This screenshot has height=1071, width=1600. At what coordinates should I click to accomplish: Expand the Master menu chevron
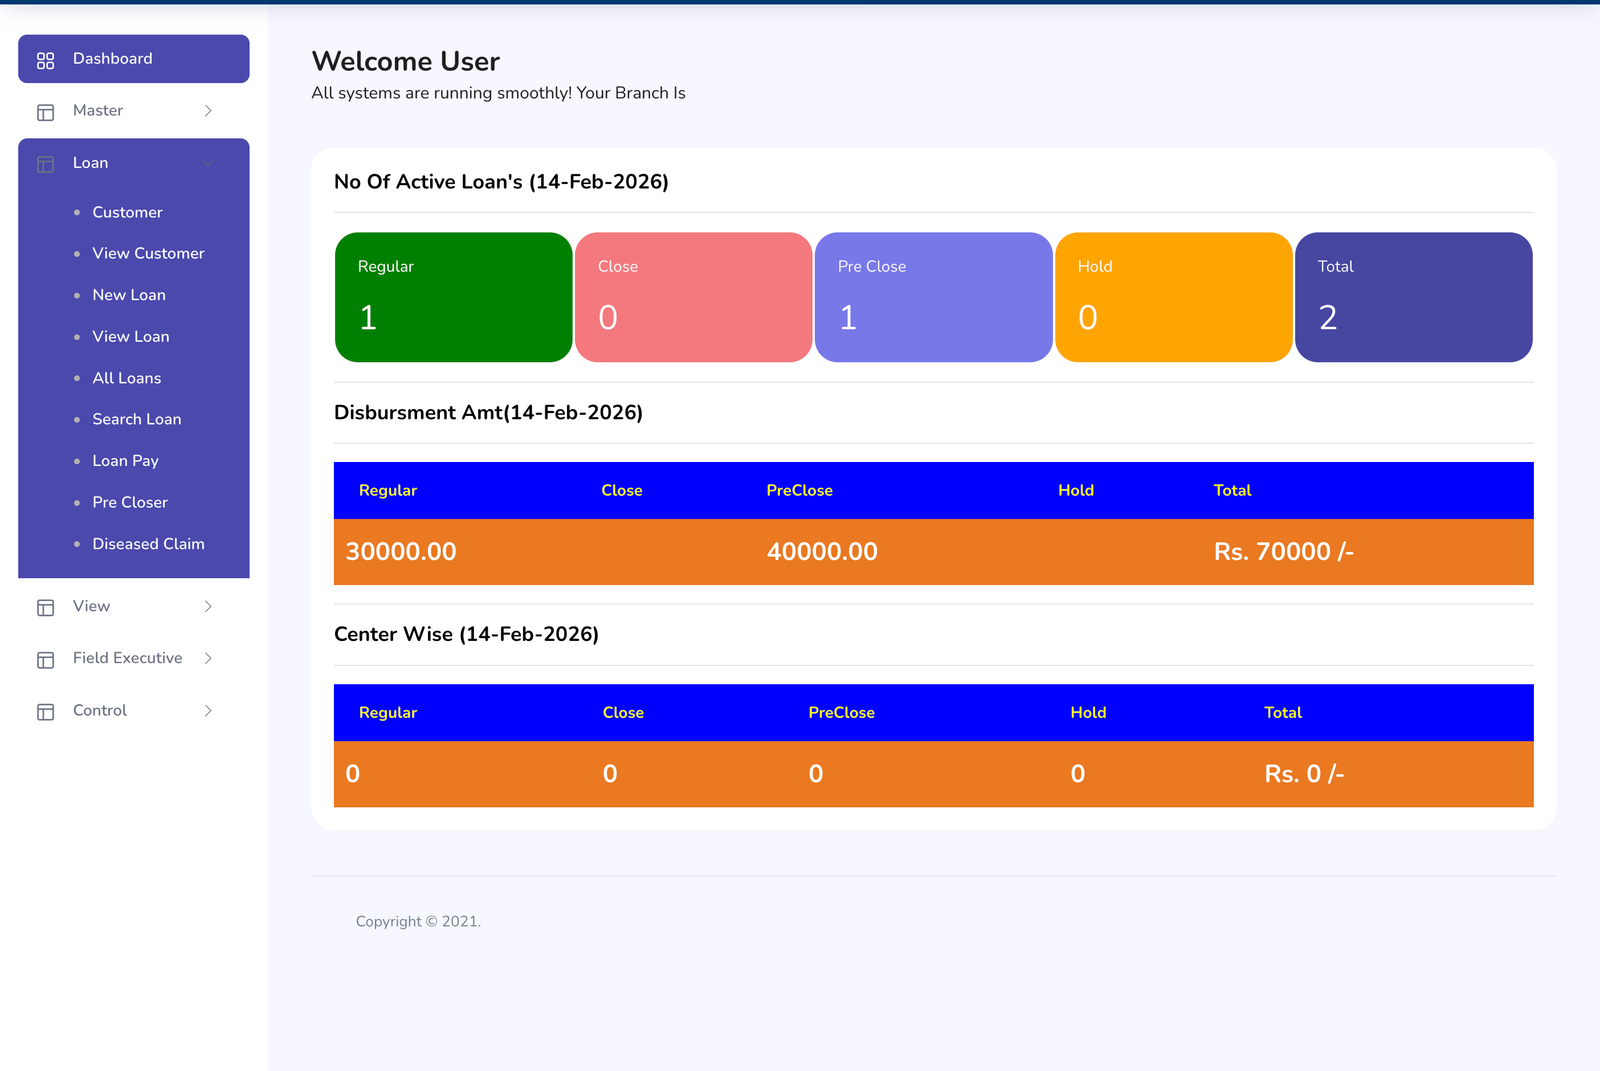pos(208,111)
